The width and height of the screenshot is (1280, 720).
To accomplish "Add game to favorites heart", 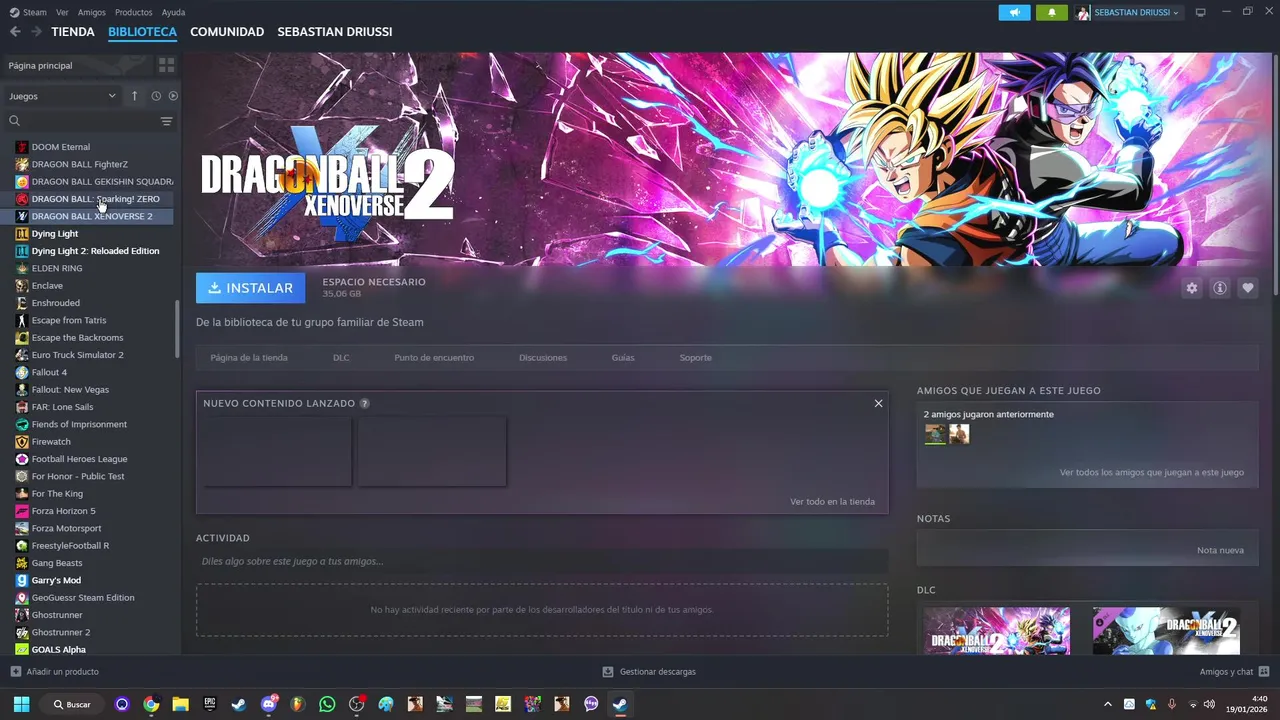I will pyautogui.click(x=1247, y=288).
